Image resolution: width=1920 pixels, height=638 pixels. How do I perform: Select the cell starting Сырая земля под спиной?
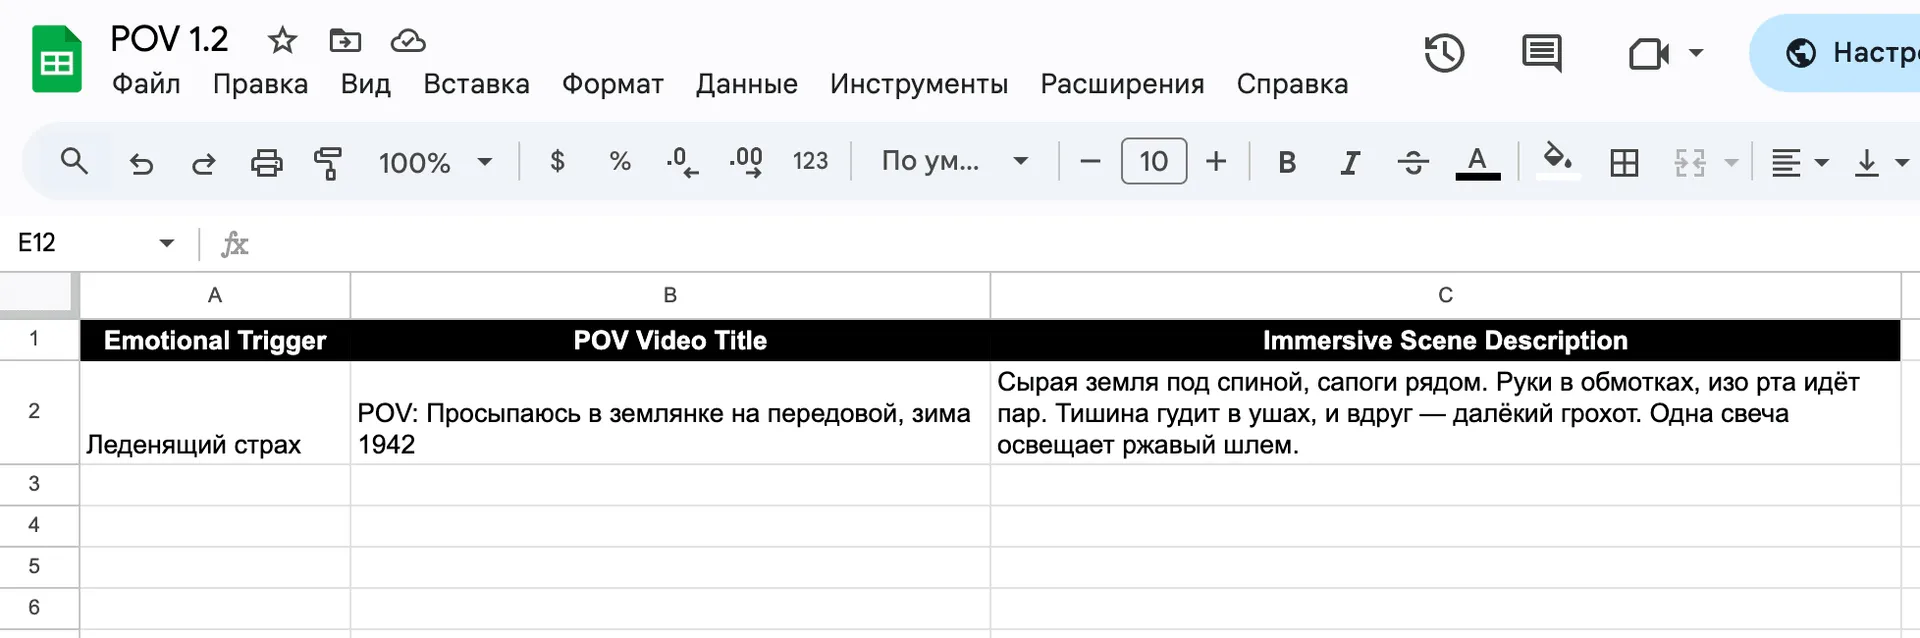1445,412
